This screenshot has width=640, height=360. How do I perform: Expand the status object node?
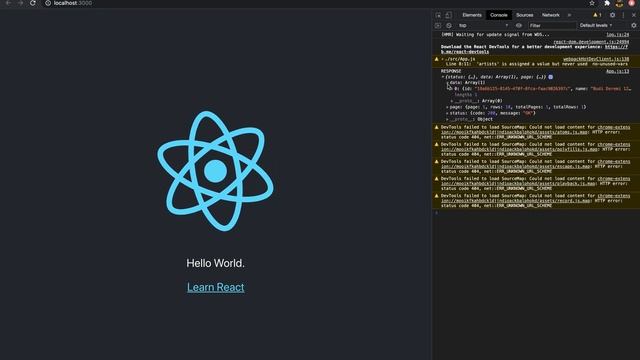[447, 113]
